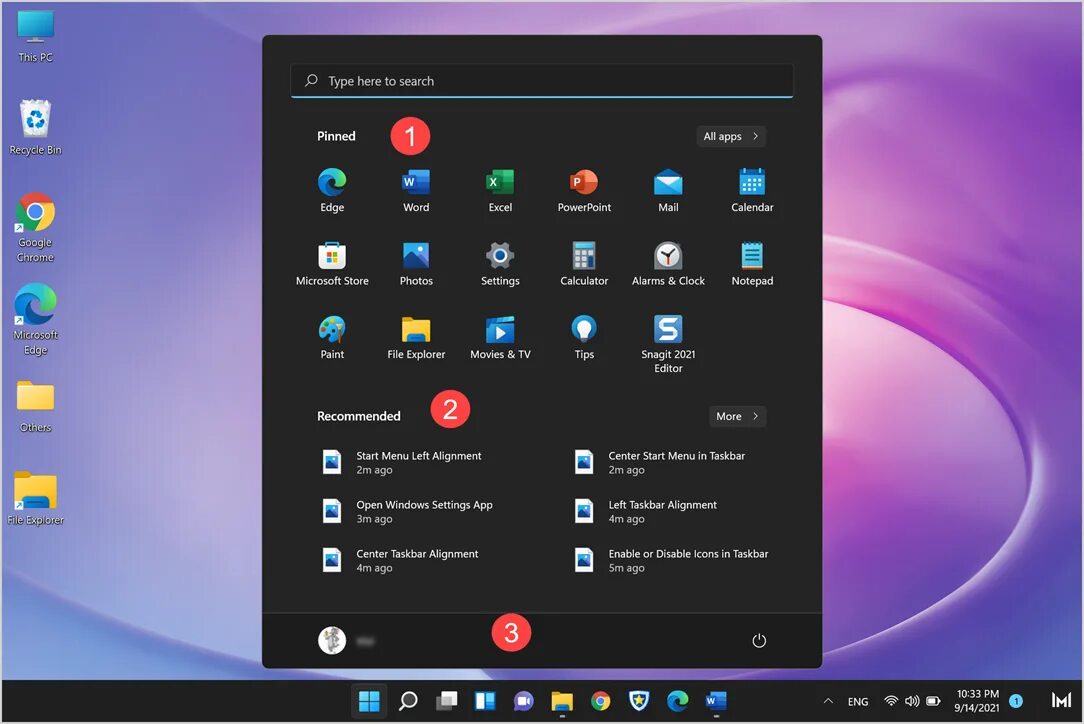Open the pinned Excel app
The width and height of the screenshot is (1084, 724).
pos(500,190)
